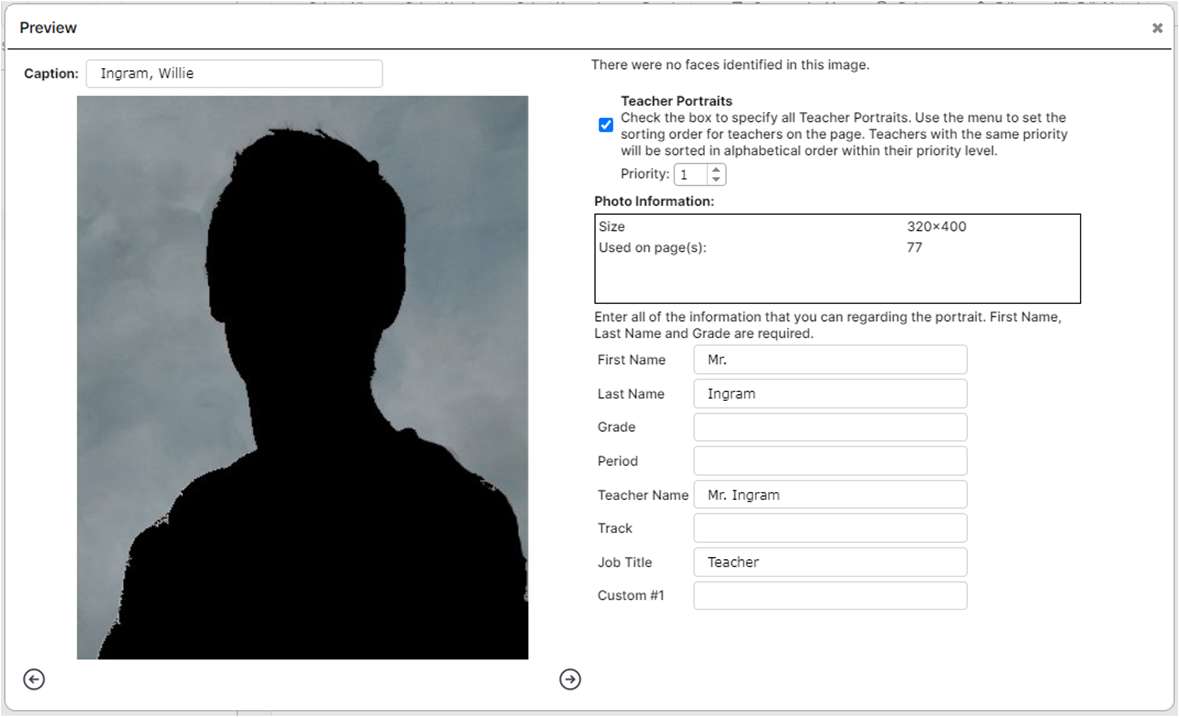Focus the empty Grade field
This screenshot has height=717, width=1179.
click(x=830, y=427)
